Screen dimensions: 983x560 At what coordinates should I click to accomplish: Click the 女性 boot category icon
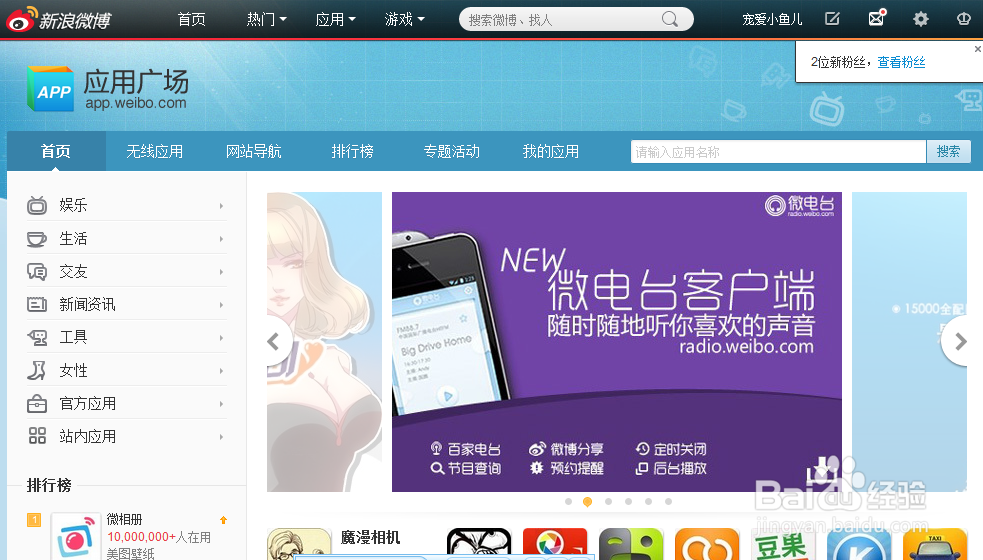click(x=36, y=370)
